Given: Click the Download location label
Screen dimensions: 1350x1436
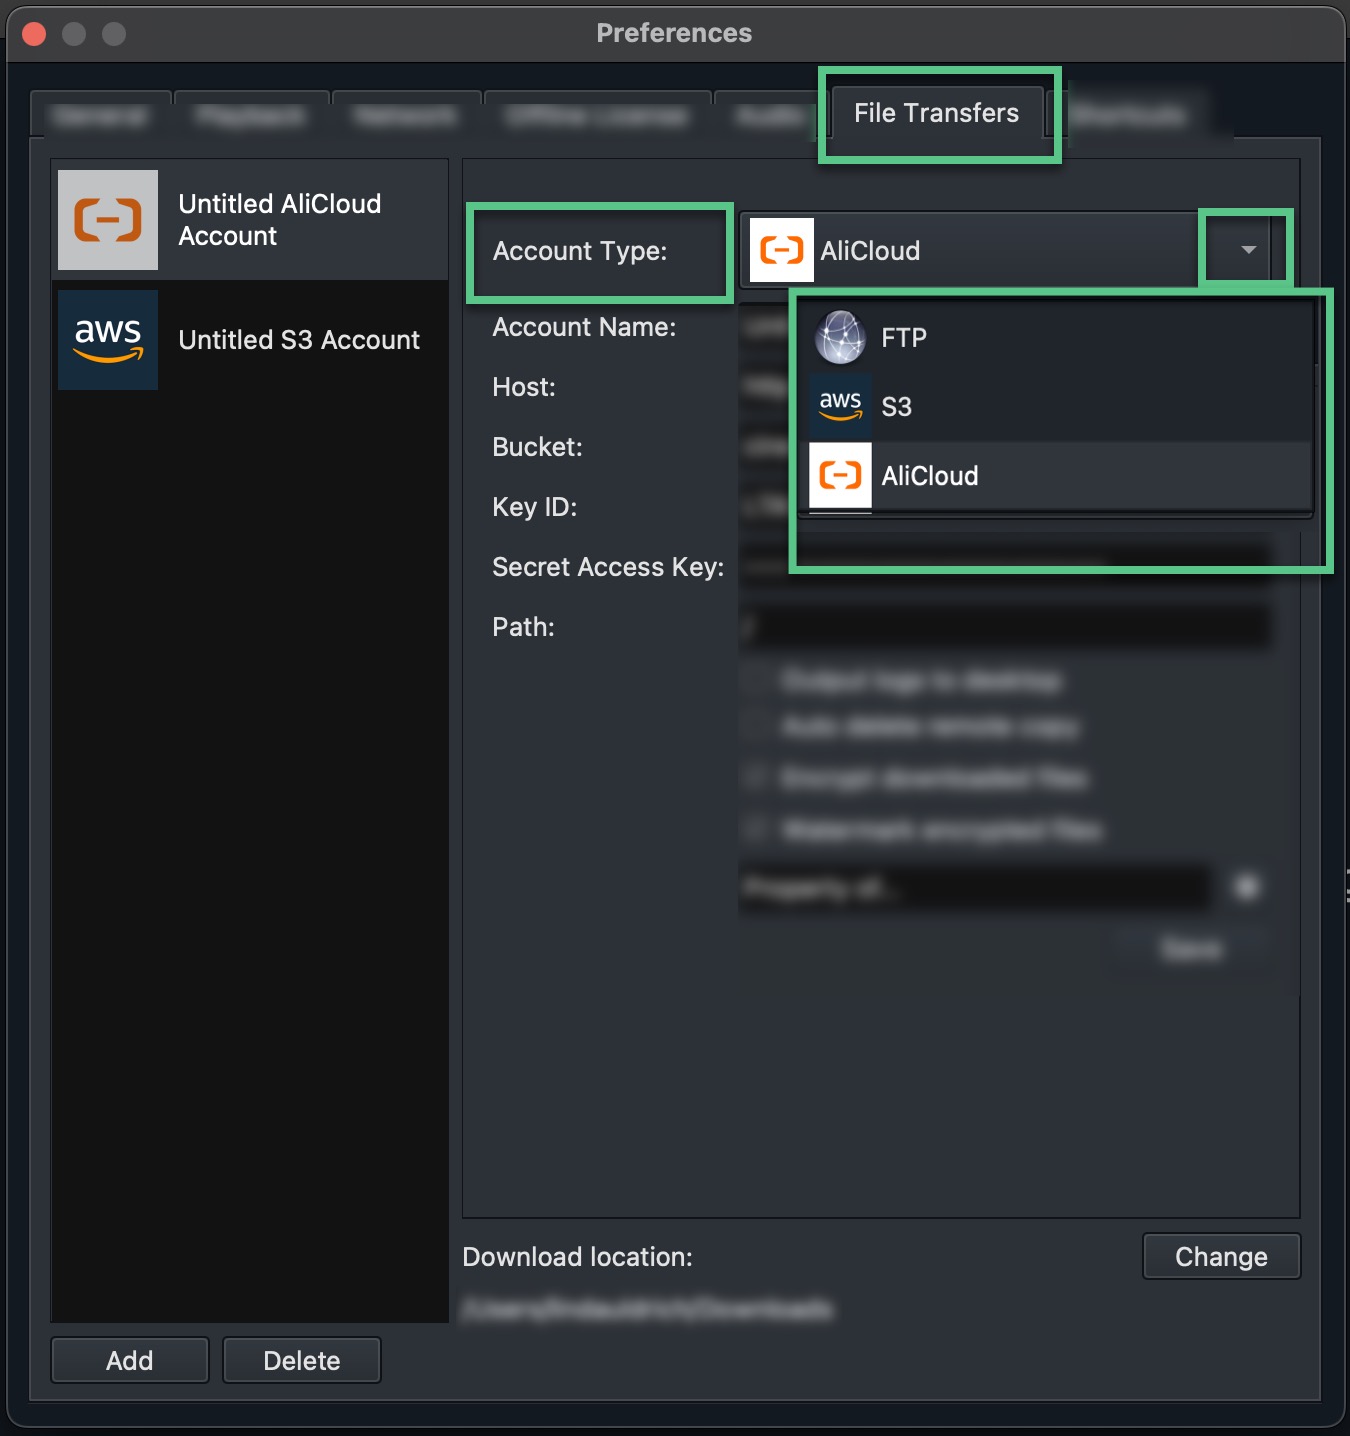Looking at the screenshot, I should coord(577,1257).
